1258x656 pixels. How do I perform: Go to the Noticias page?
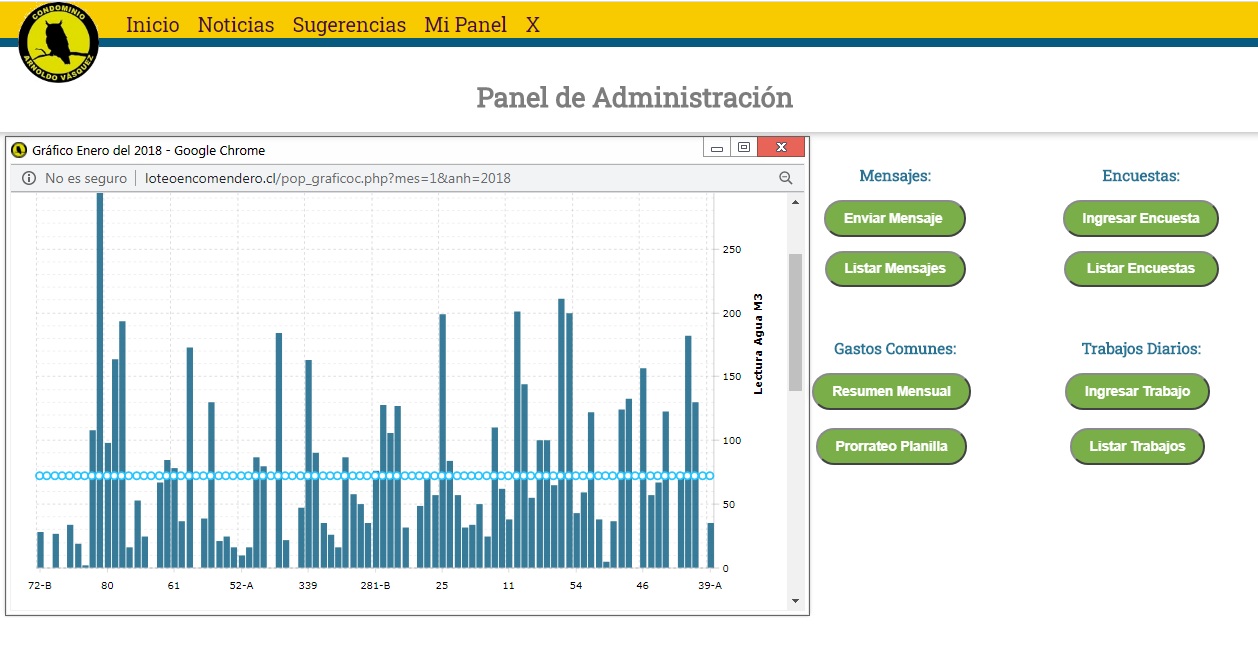coord(236,25)
